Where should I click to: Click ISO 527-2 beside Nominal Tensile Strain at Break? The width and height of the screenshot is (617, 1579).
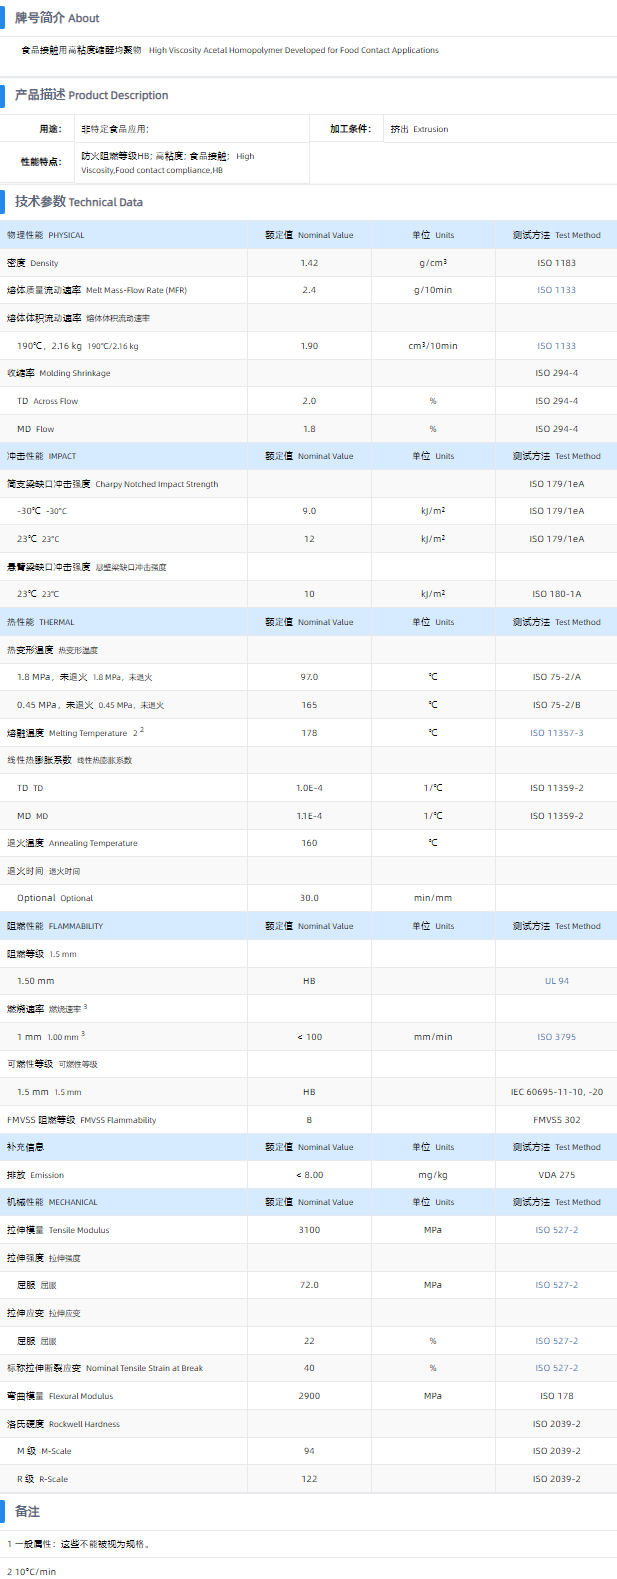pyautogui.click(x=556, y=1368)
